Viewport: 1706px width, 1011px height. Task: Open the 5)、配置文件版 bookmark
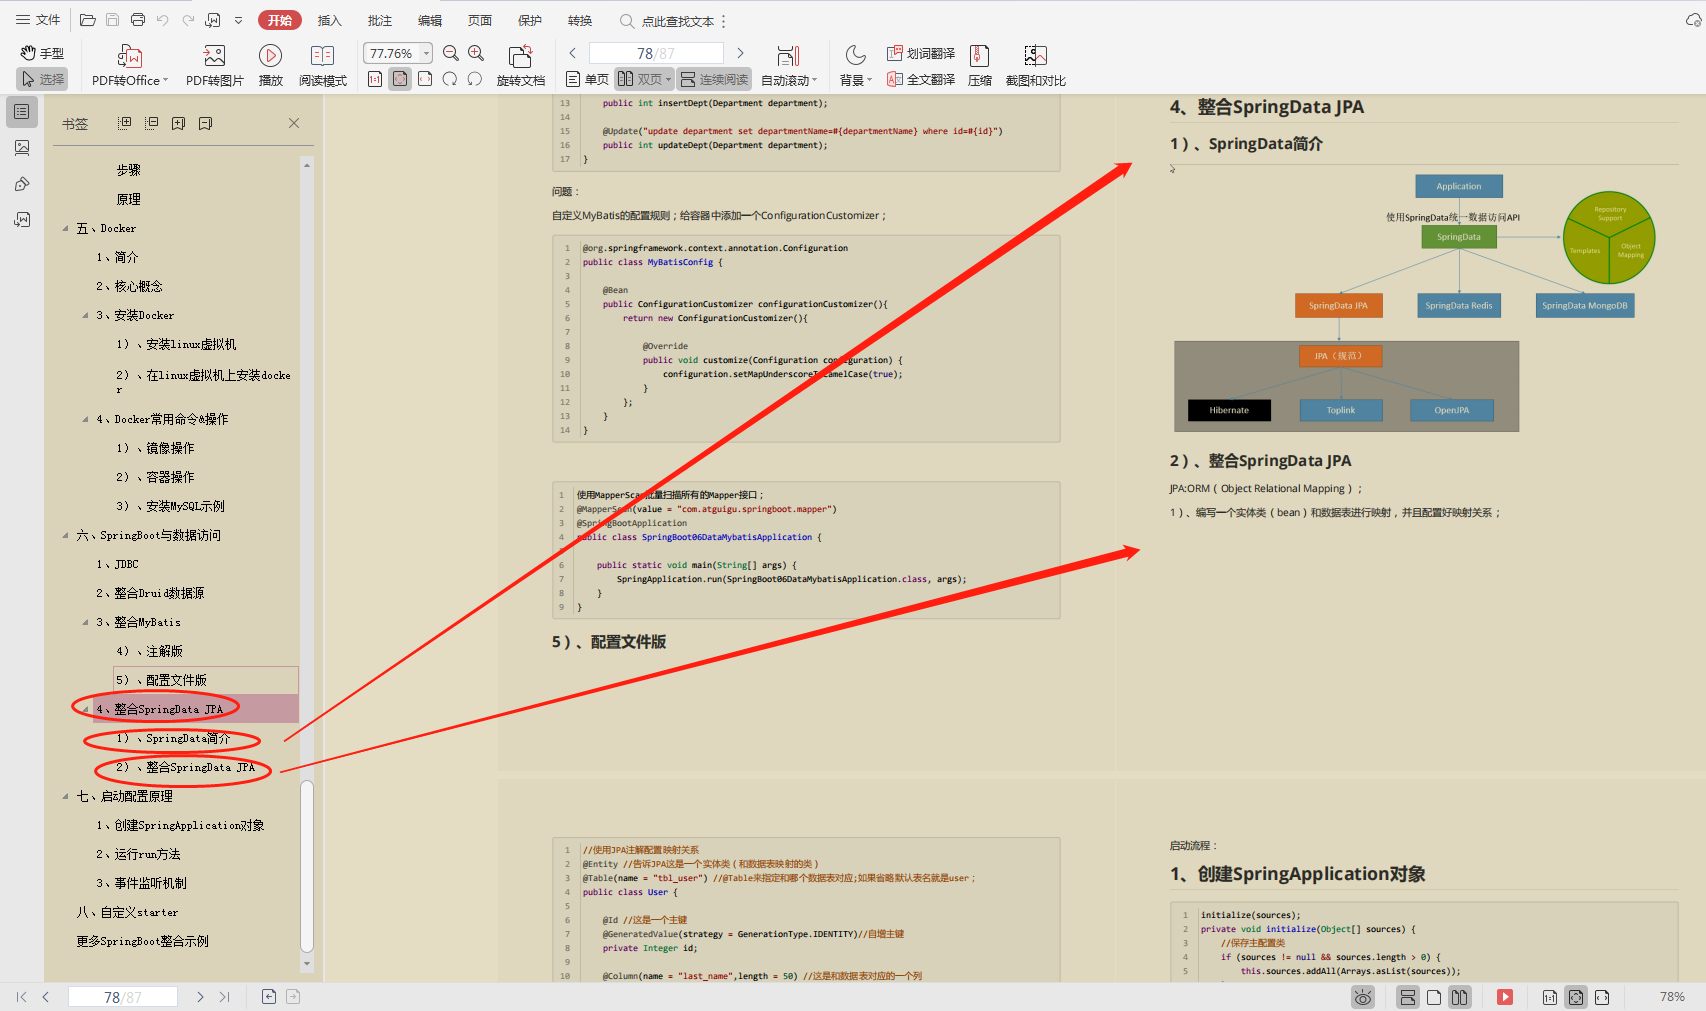(161, 680)
